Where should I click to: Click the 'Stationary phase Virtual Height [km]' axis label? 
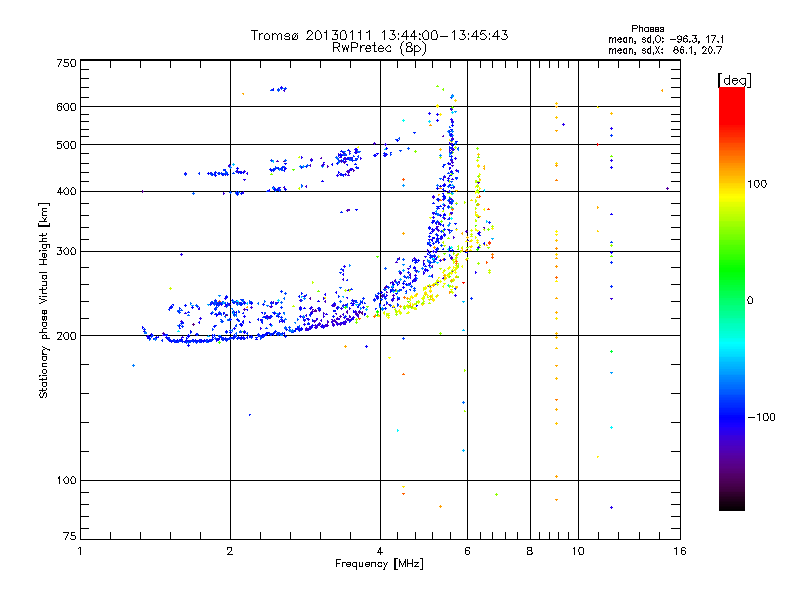[x=43, y=300]
